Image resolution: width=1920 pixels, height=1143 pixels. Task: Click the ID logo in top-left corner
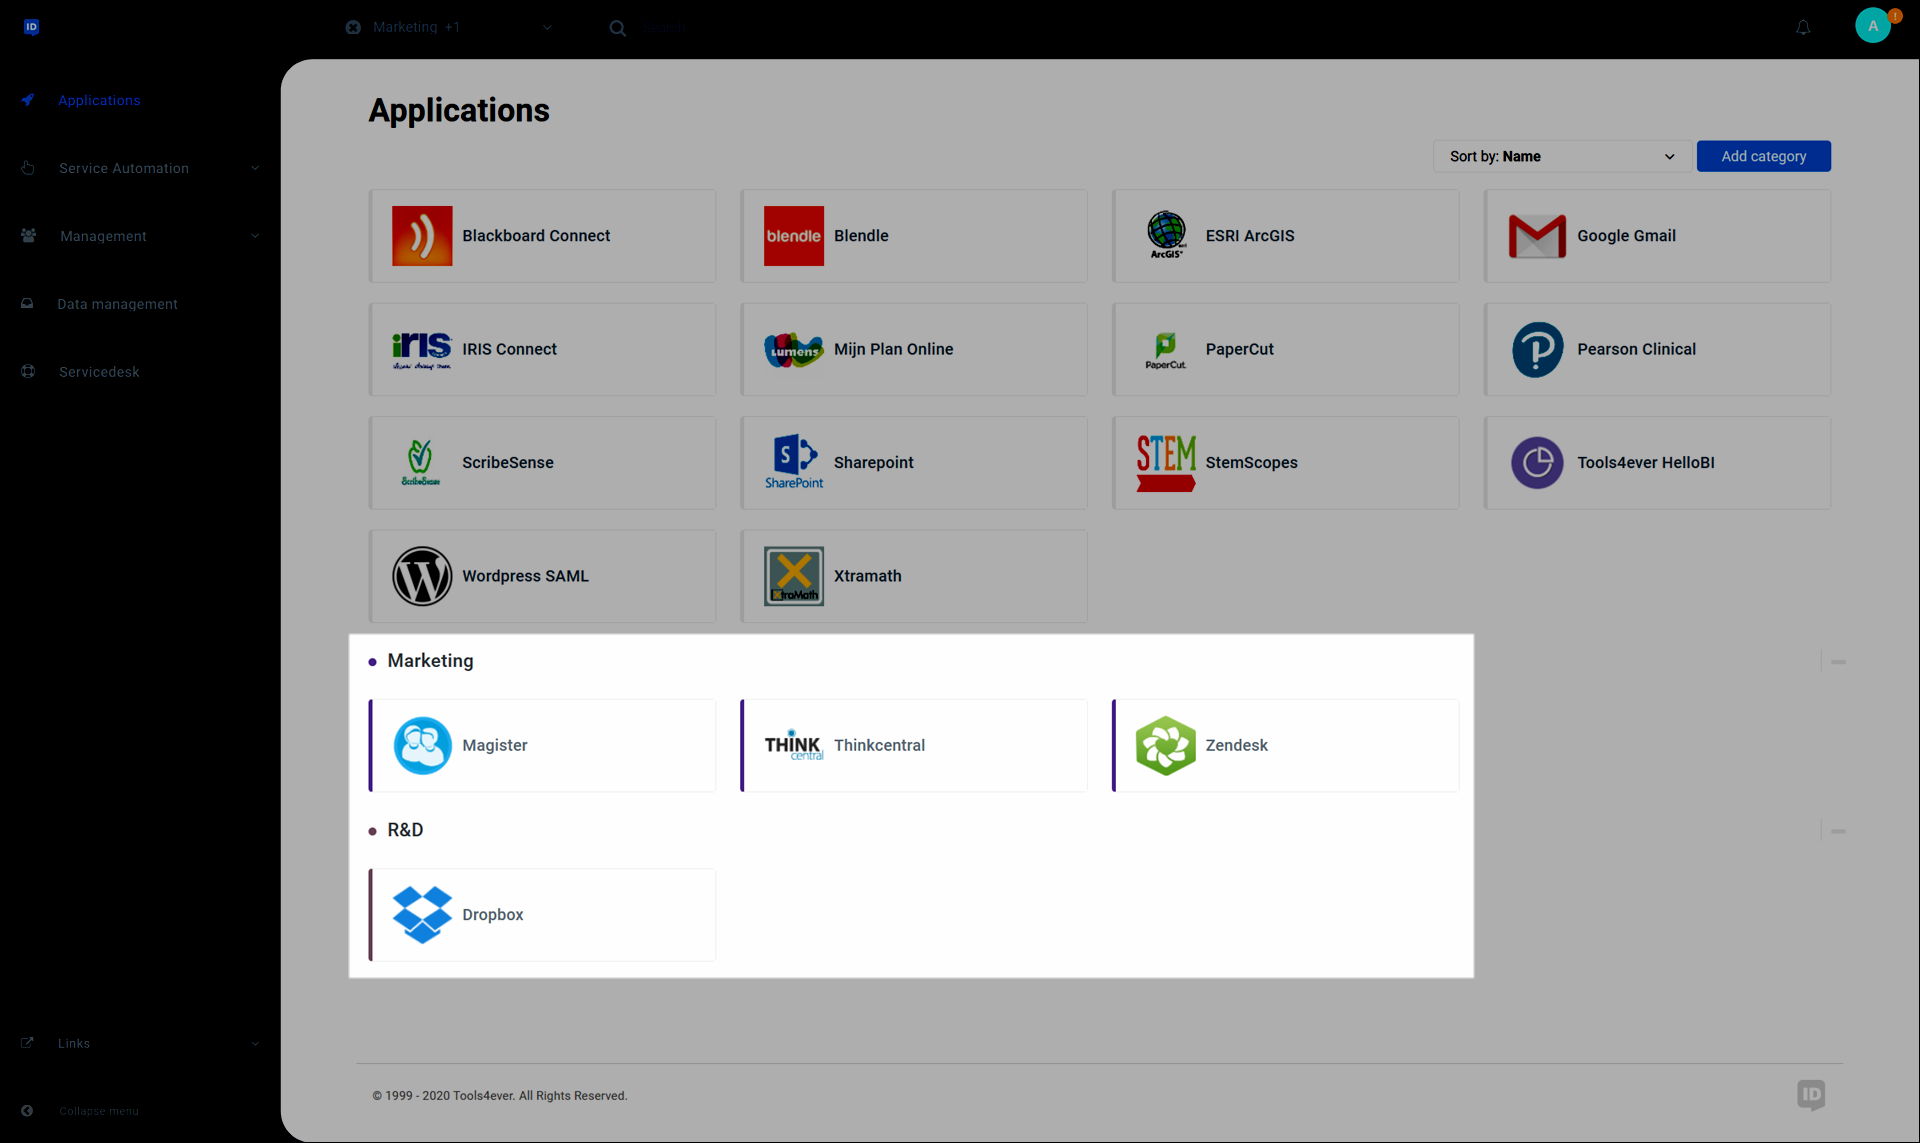31,27
